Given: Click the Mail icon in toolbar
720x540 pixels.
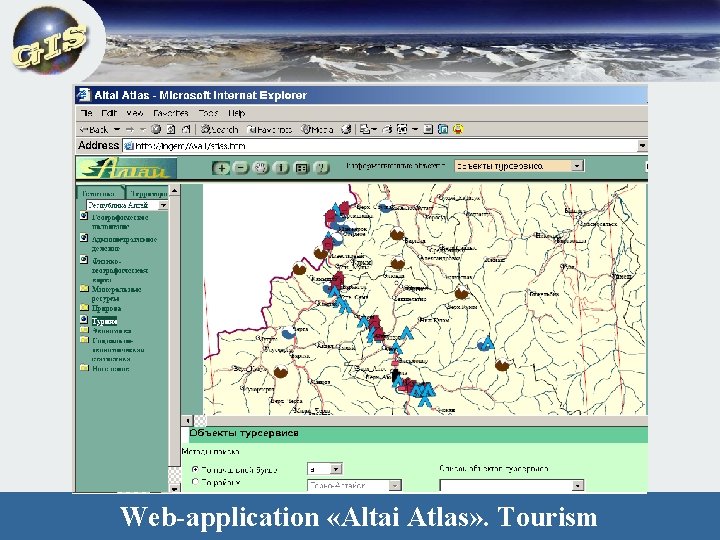Looking at the screenshot, I should pos(365,129).
